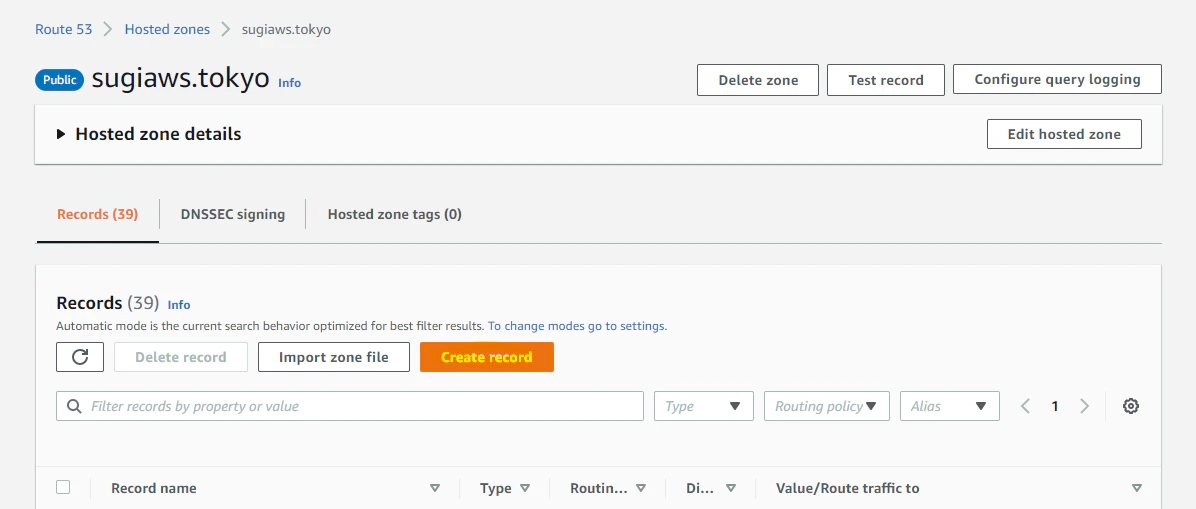Click the Import zone file button
Screen dimensions: 1196x509
coord(334,357)
